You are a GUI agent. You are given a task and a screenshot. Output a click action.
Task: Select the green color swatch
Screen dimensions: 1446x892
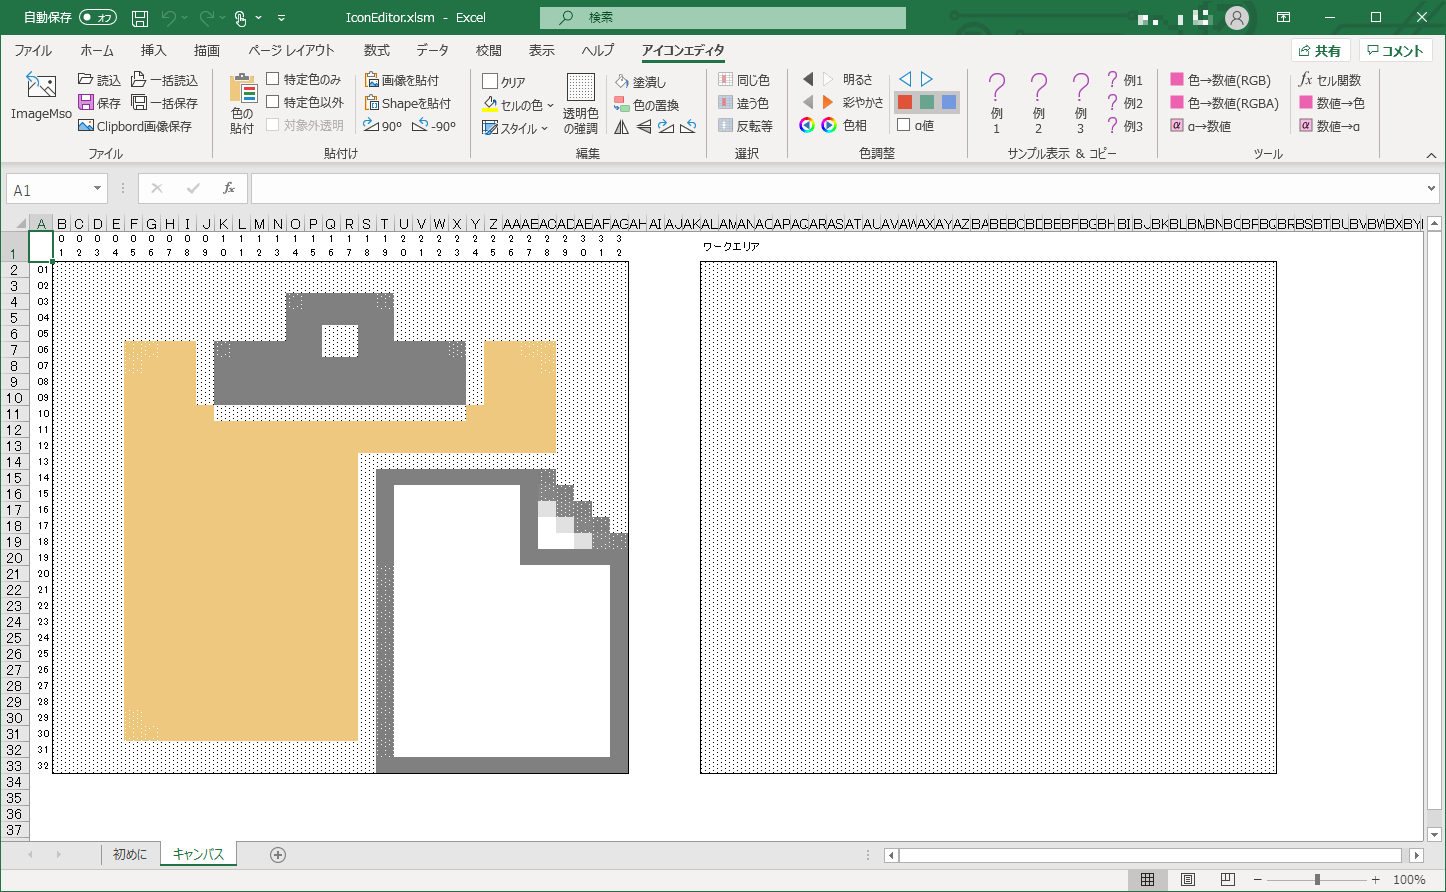coord(927,102)
